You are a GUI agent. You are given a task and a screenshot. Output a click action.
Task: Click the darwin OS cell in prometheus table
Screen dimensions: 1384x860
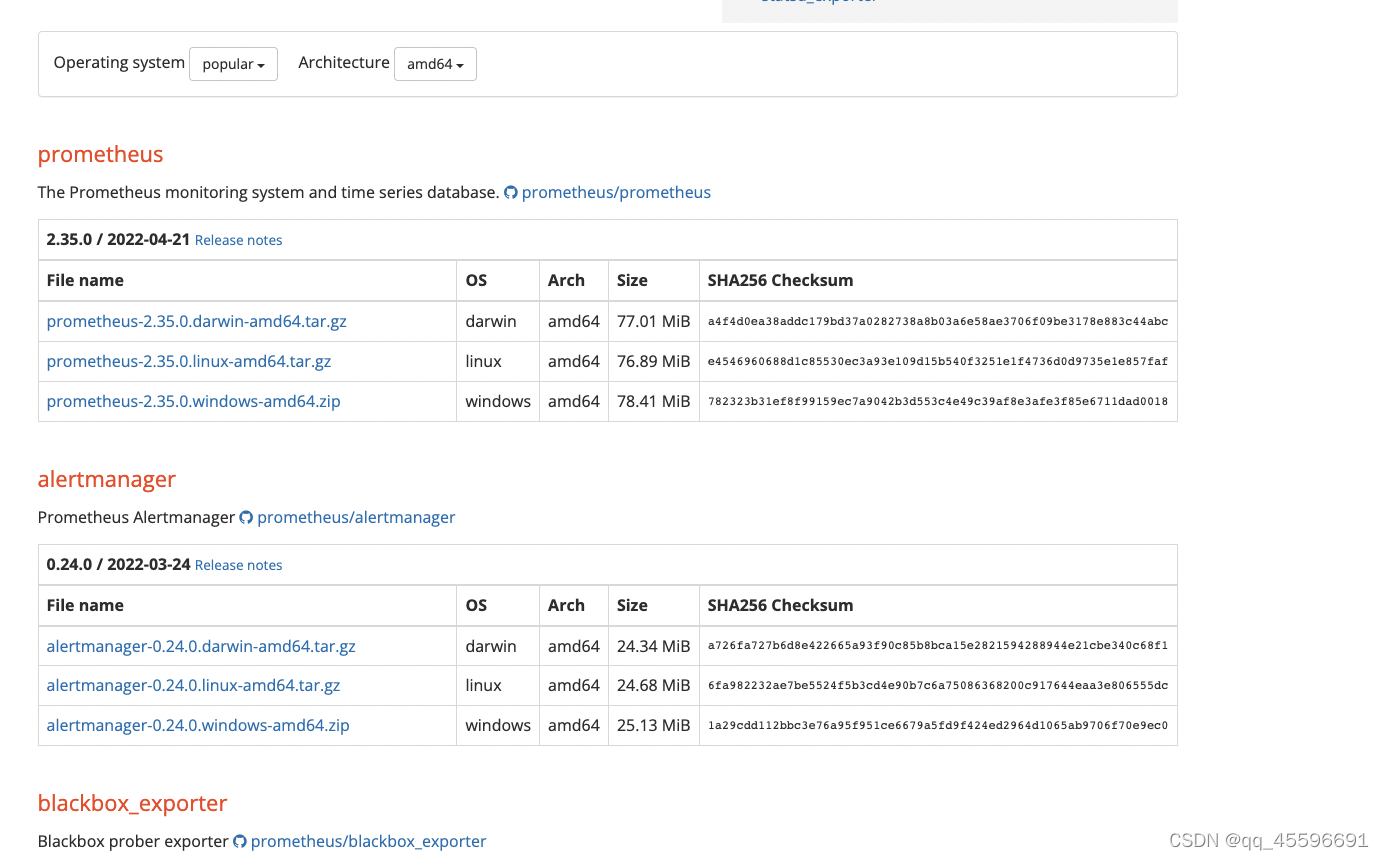(x=498, y=321)
